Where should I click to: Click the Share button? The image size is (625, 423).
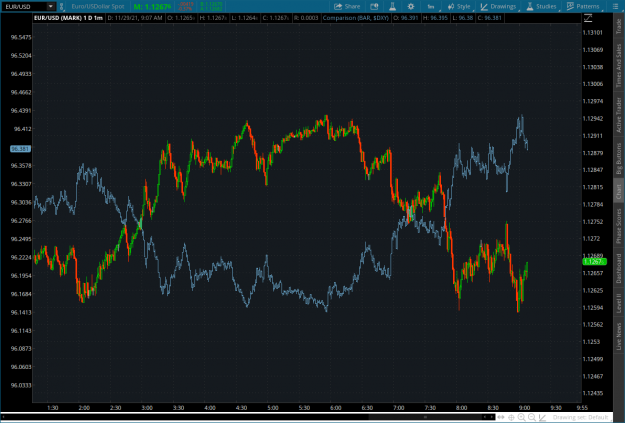coord(347,6)
